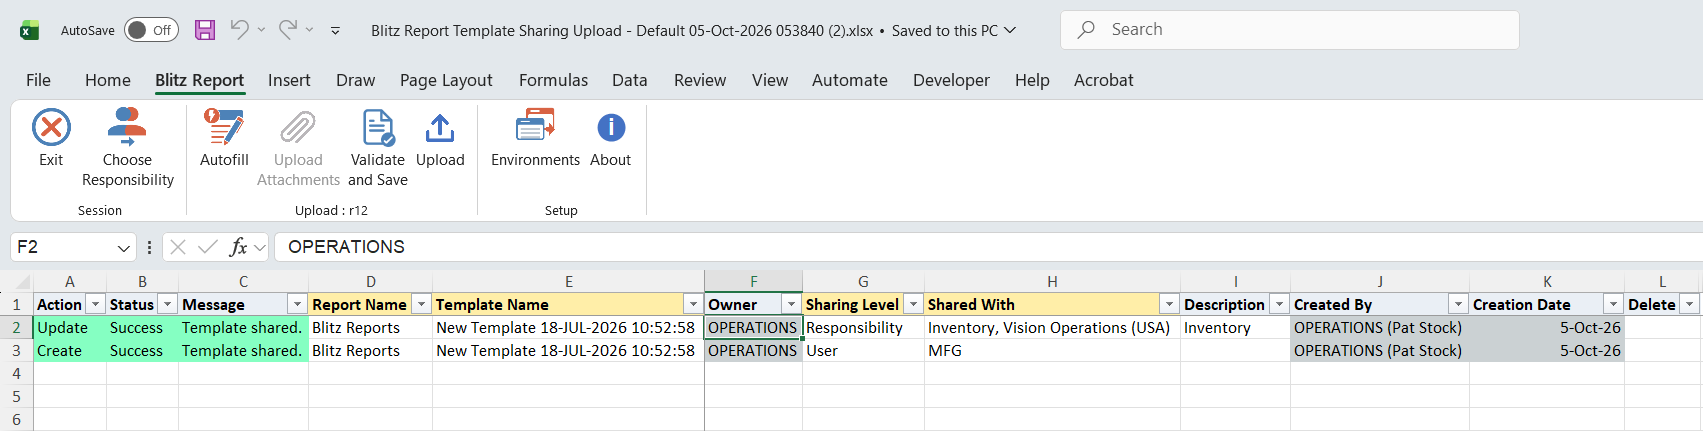Open Customize Quick Access Toolbar dropdown
The height and width of the screenshot is (431, 1703).
pyautogui.click(x=335, y=31)
